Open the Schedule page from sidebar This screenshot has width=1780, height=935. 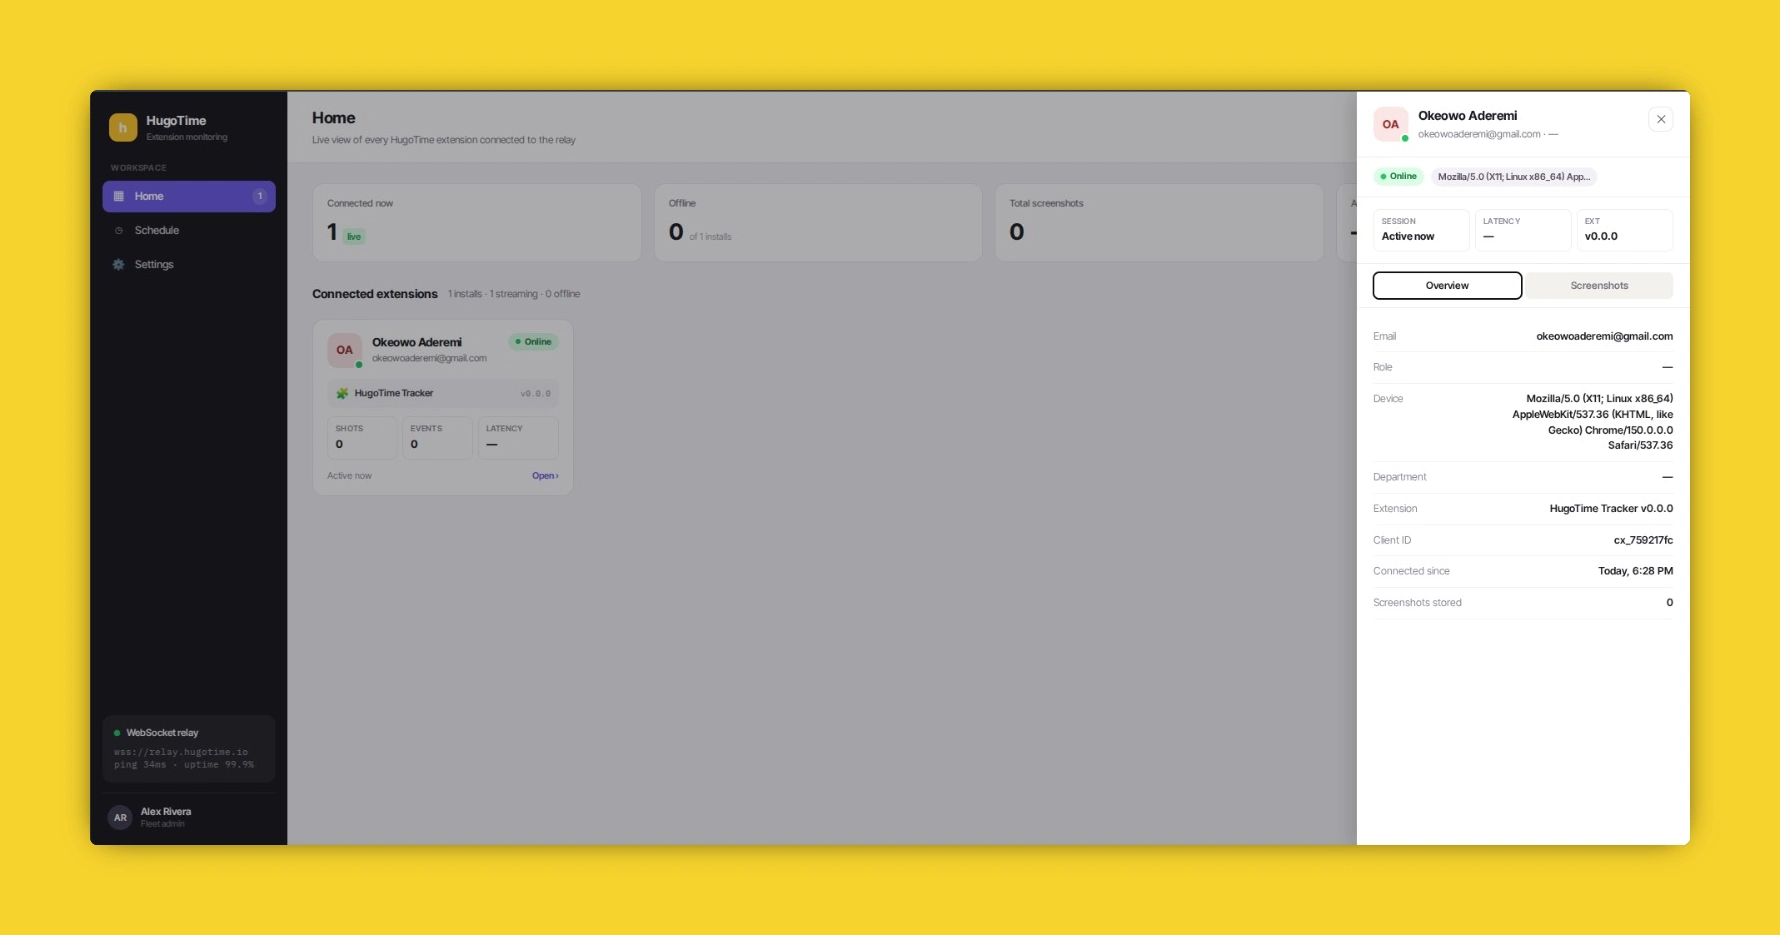point(189,230)
